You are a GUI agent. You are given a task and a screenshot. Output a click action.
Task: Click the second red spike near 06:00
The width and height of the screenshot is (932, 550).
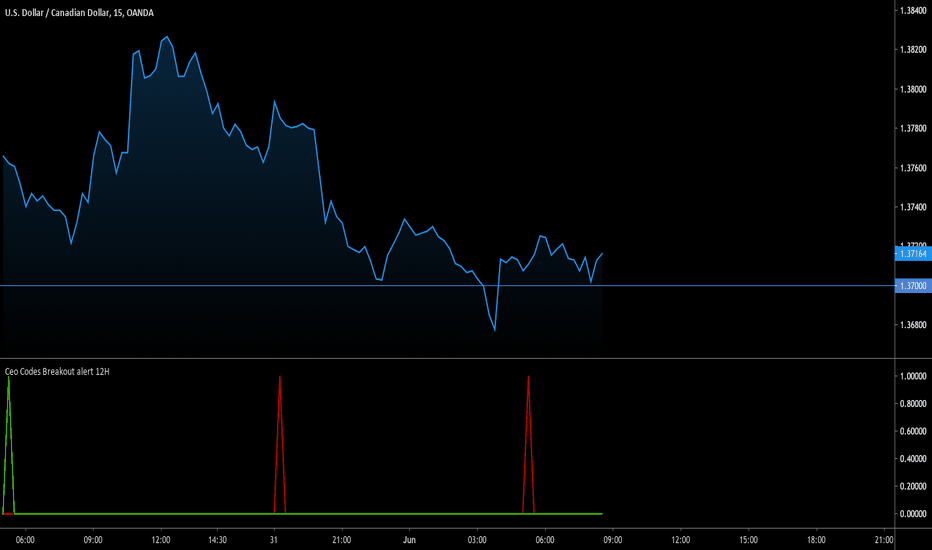click(528, 445)
